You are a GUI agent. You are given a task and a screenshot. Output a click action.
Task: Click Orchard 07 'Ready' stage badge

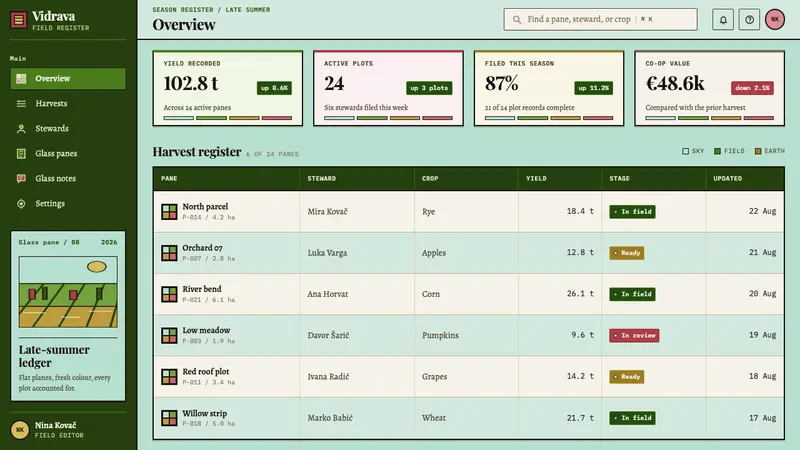(x=627, y=253)
